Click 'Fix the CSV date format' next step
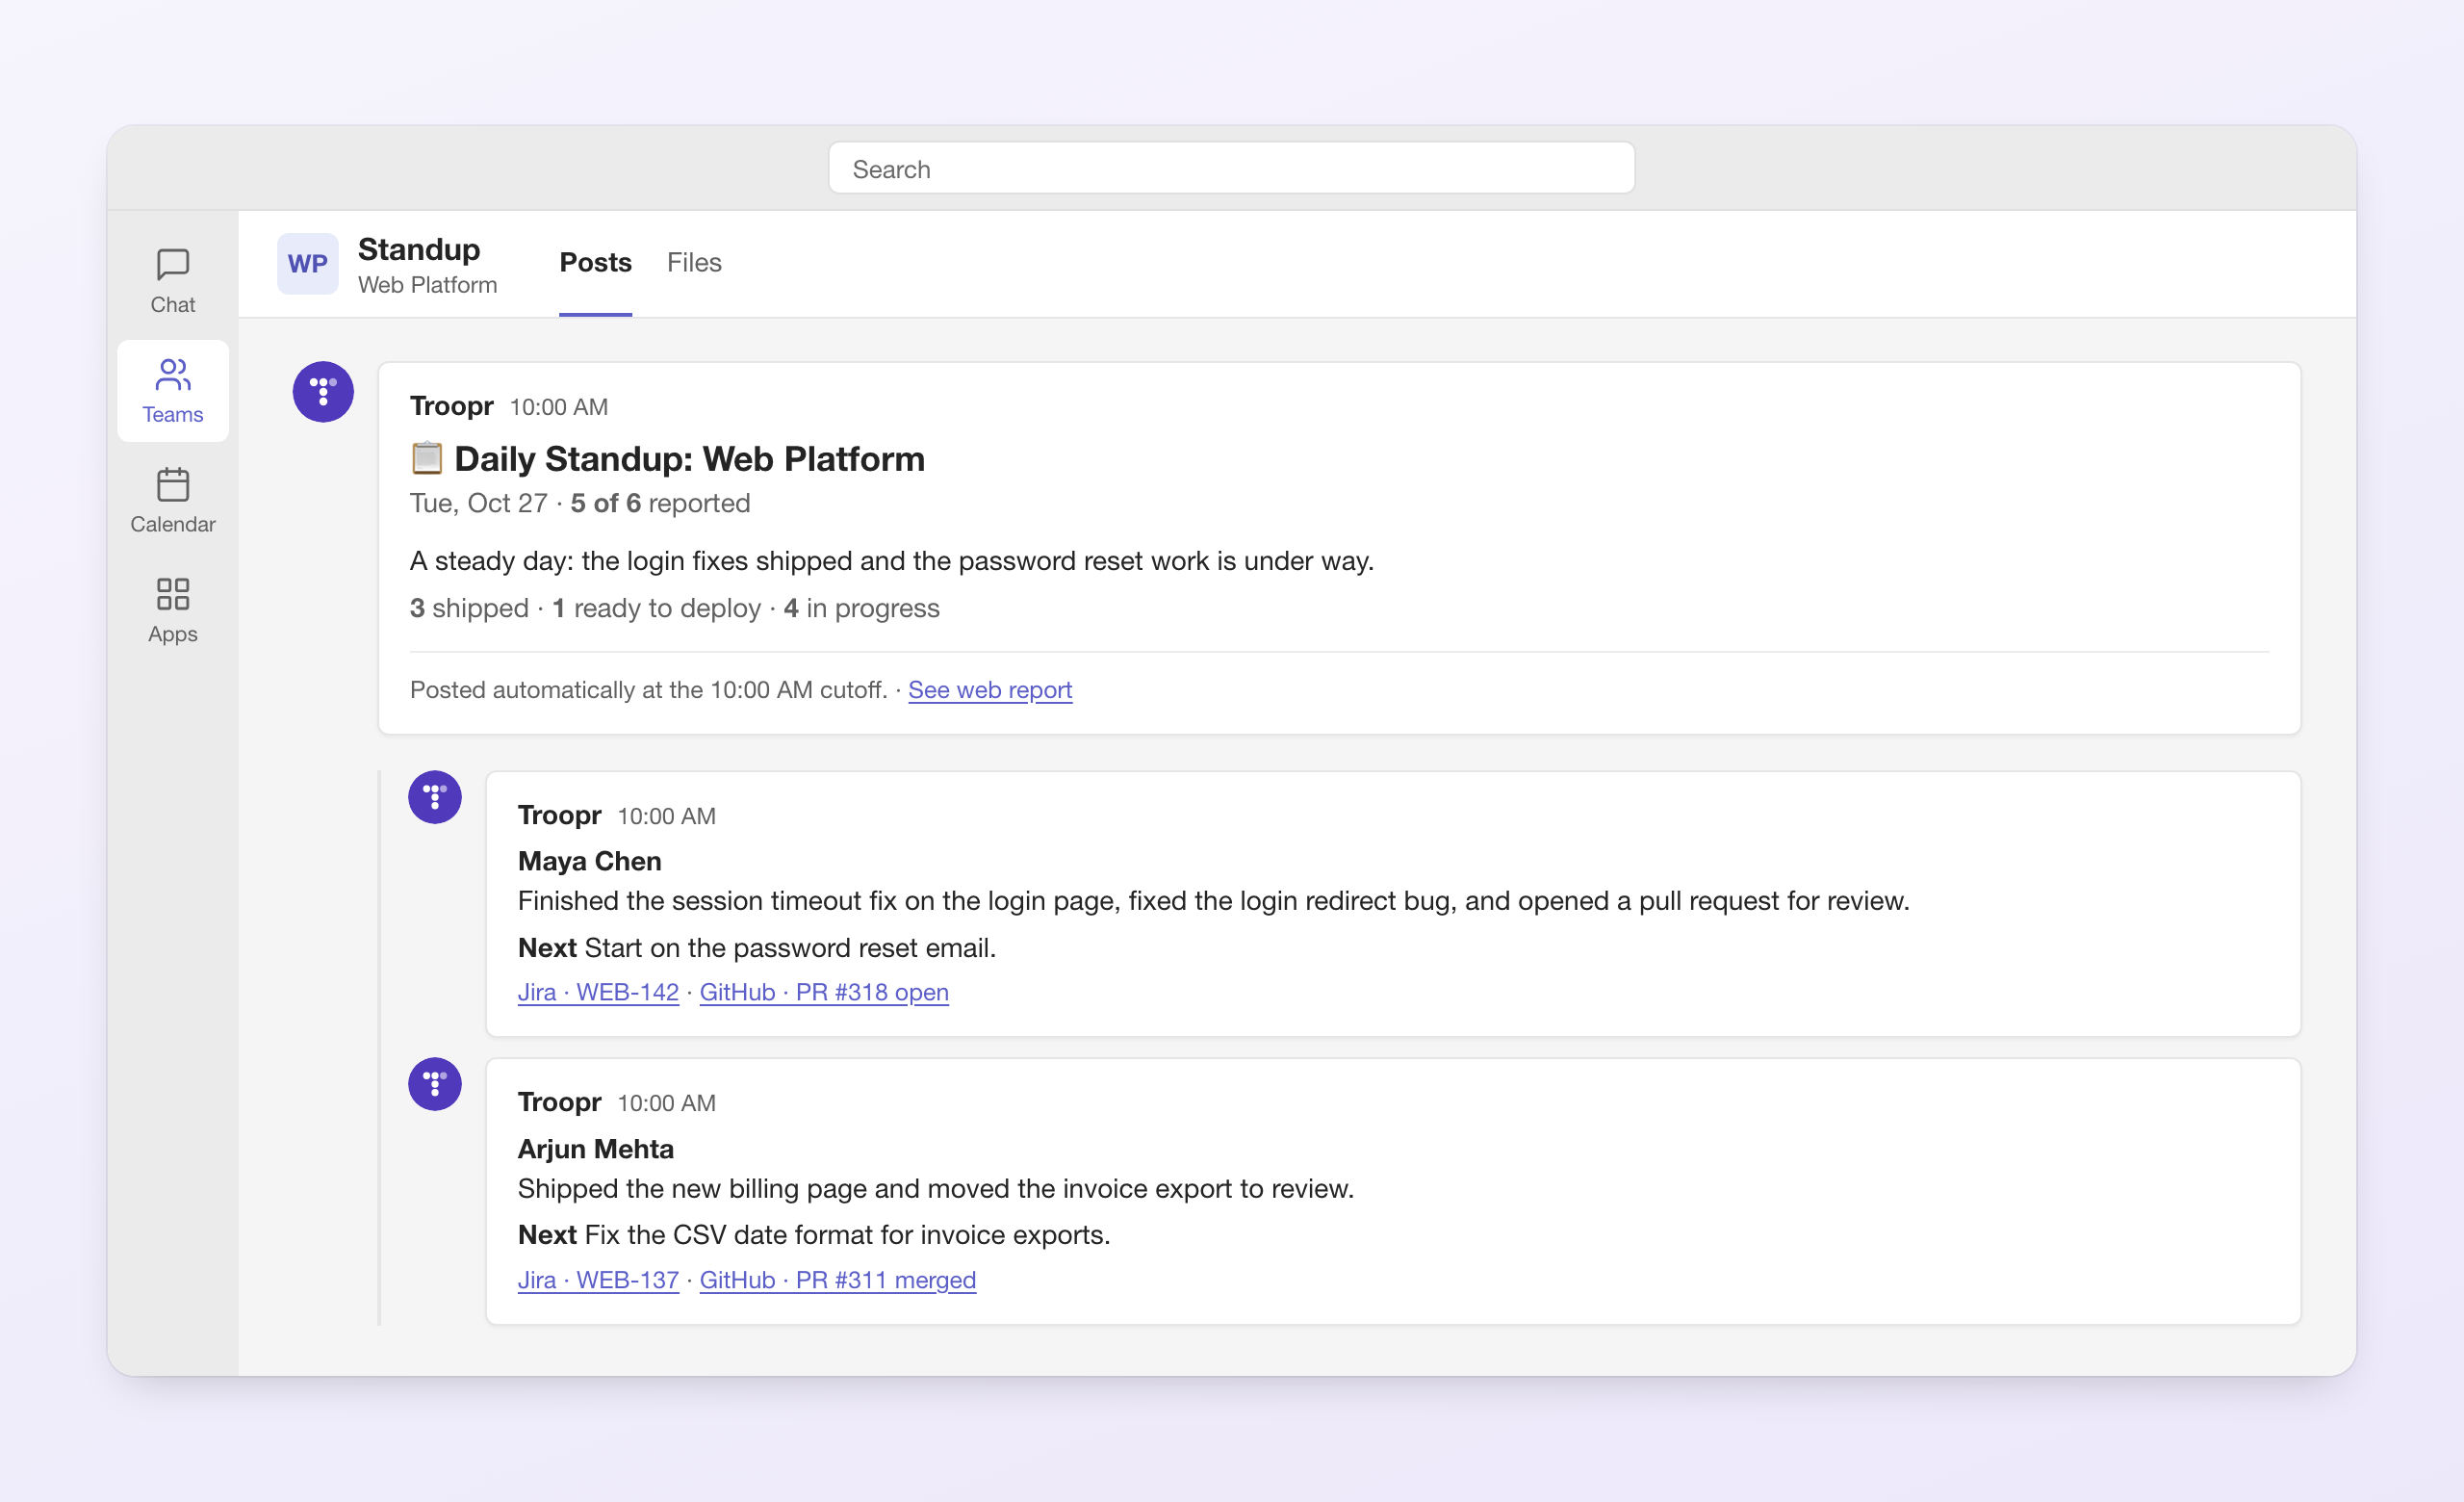2464x1502 pixels. point(847,1235)
